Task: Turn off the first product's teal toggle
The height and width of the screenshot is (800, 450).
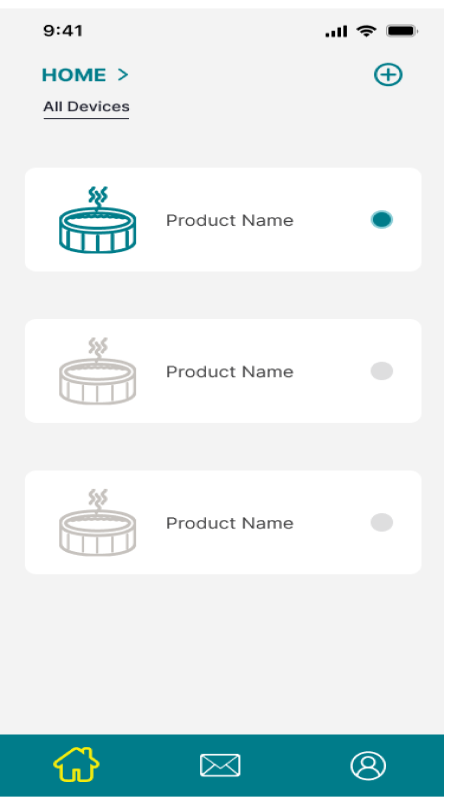Action: pos(382,219)
